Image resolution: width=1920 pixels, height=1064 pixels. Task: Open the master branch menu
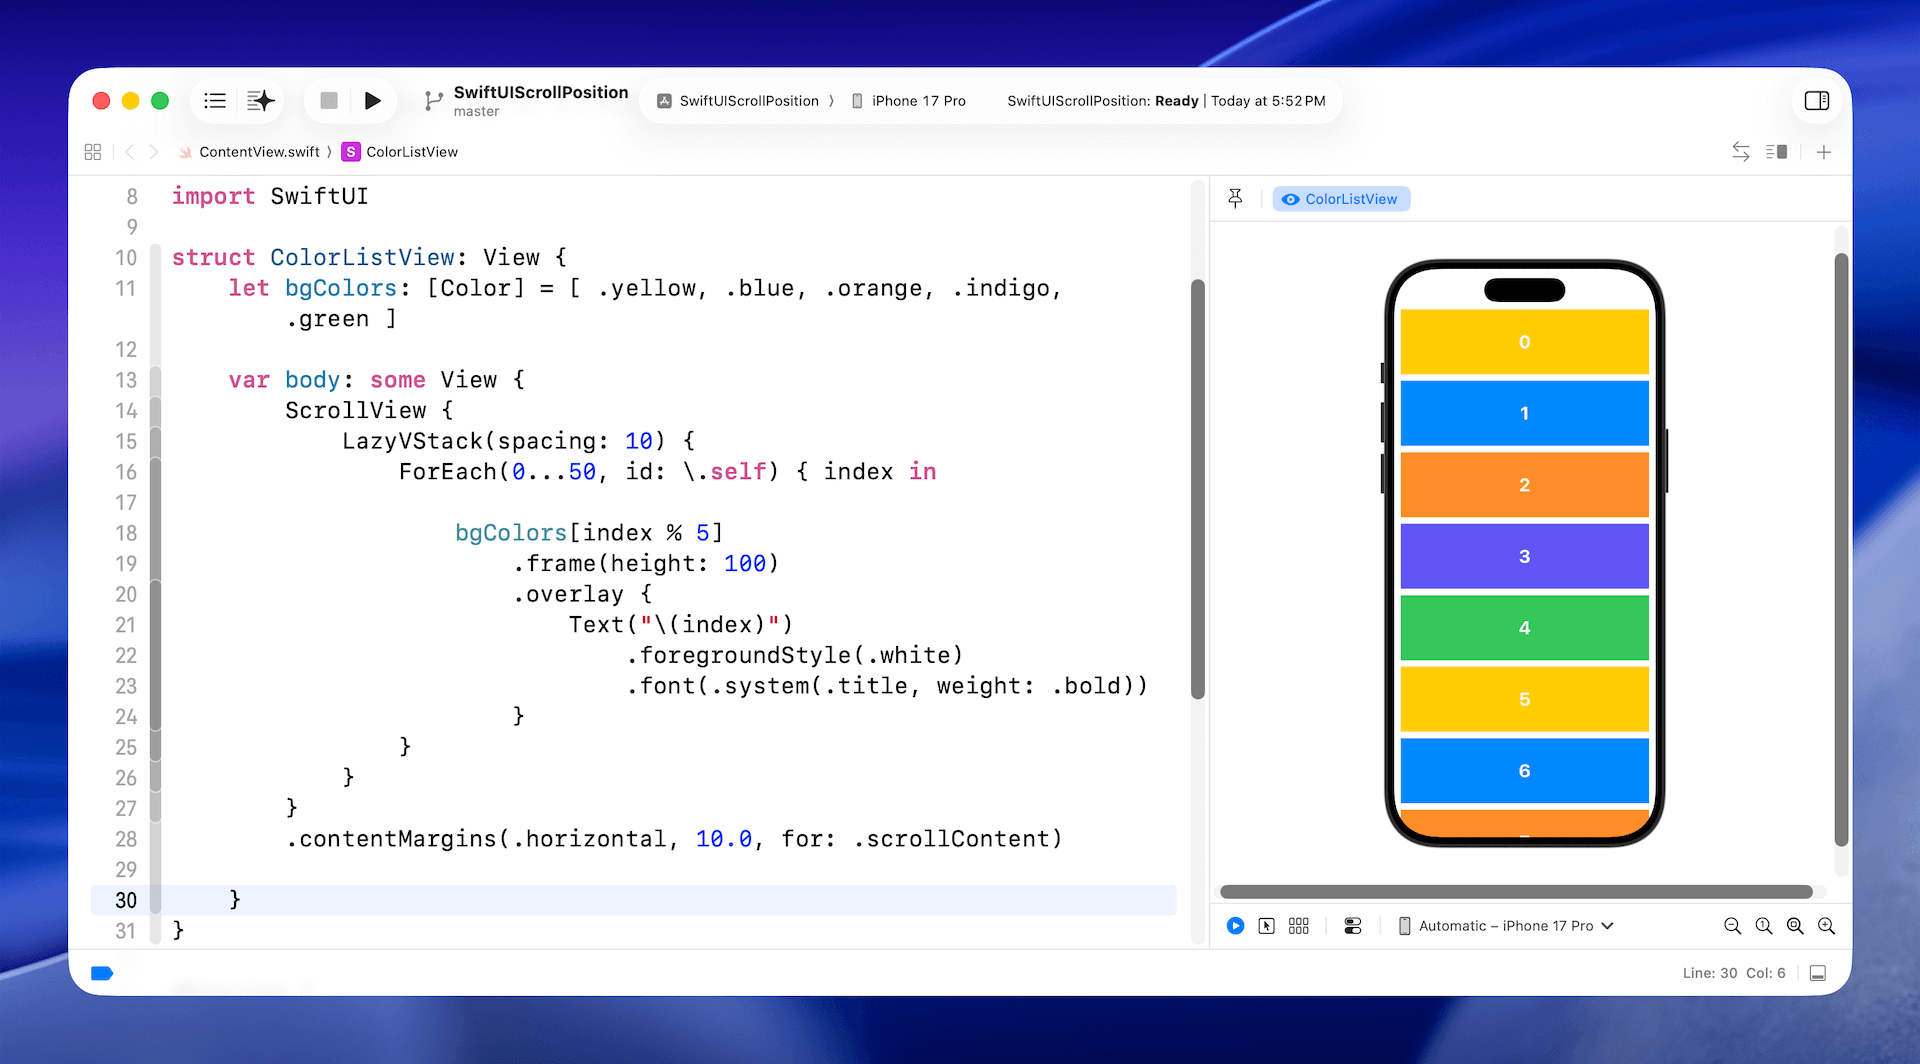tap(476, 112)
